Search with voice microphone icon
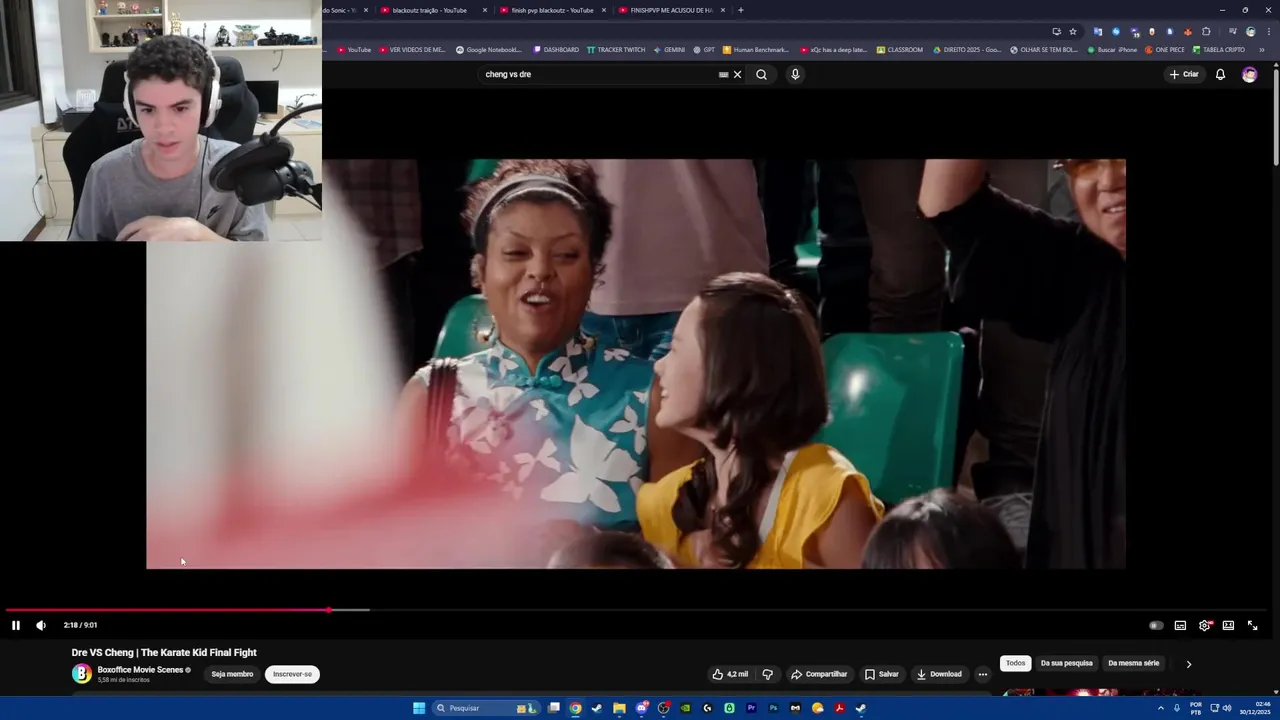The width and height of the screenshot is (1280, 720). (x=795, y=74)
